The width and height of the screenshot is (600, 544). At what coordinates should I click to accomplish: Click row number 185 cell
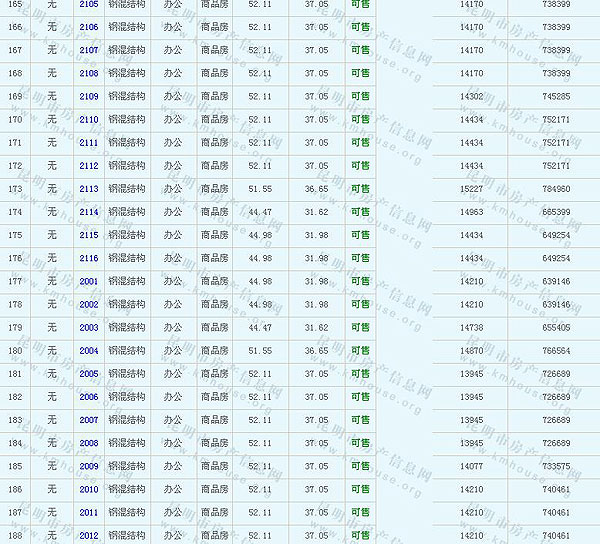(x=14, y=466)
